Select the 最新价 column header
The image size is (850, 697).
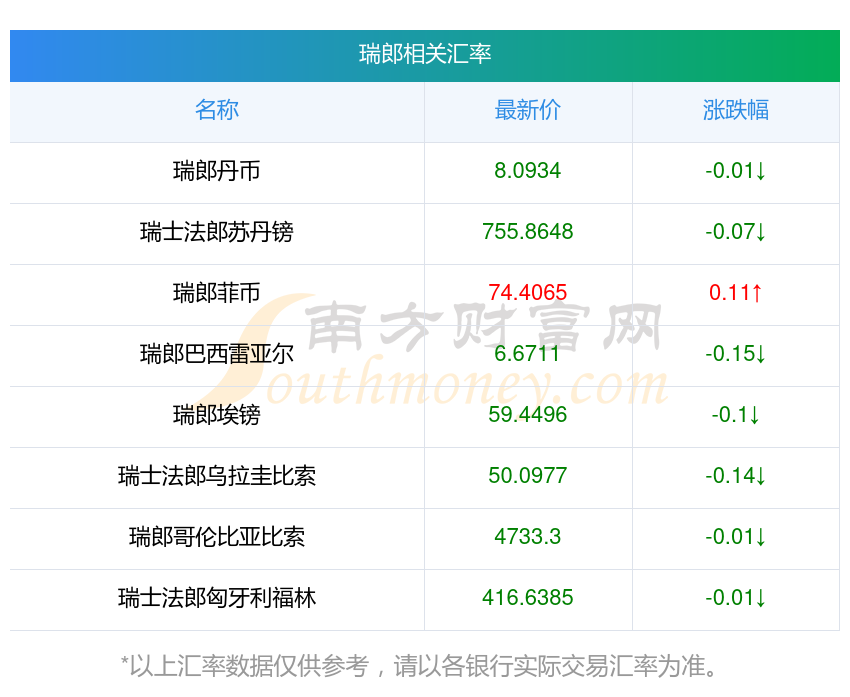528,110
